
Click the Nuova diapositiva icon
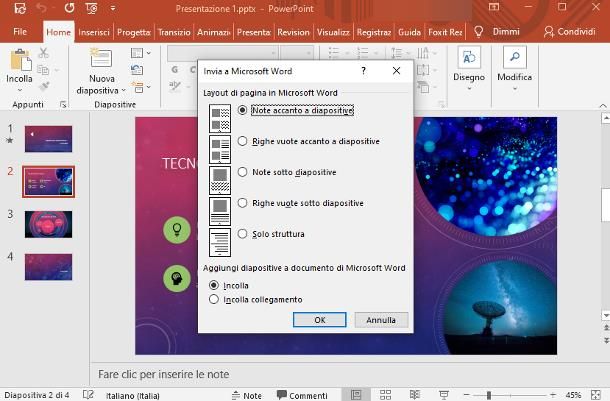(101, 58)
